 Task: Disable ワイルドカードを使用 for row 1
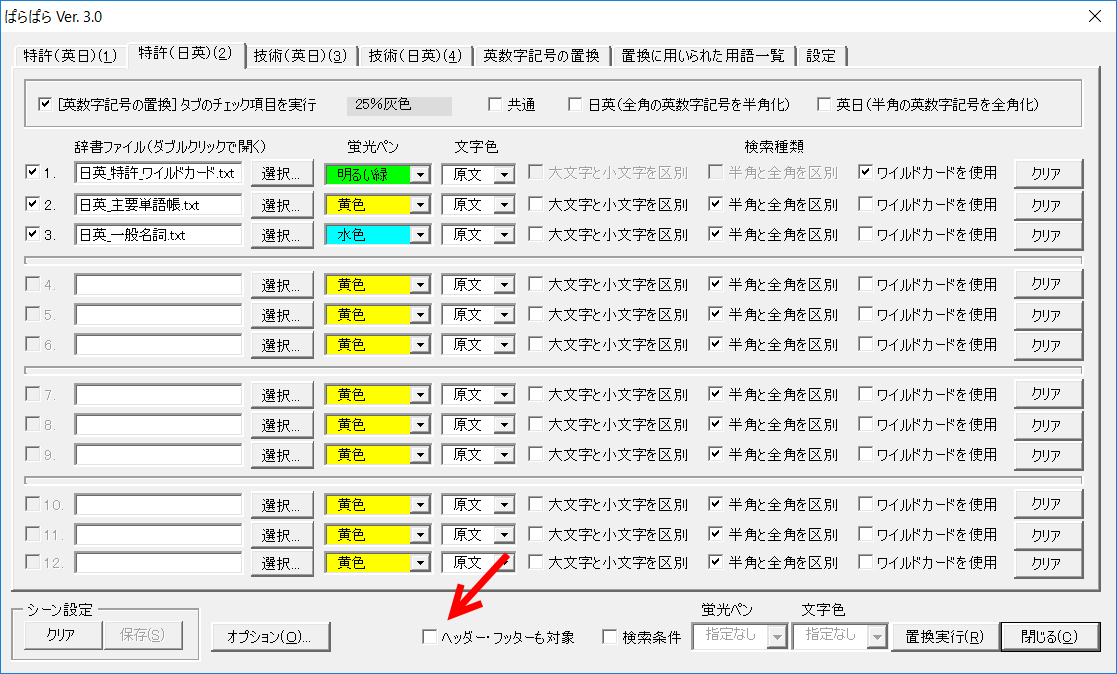pyautogui.click(x=865, y=173)
